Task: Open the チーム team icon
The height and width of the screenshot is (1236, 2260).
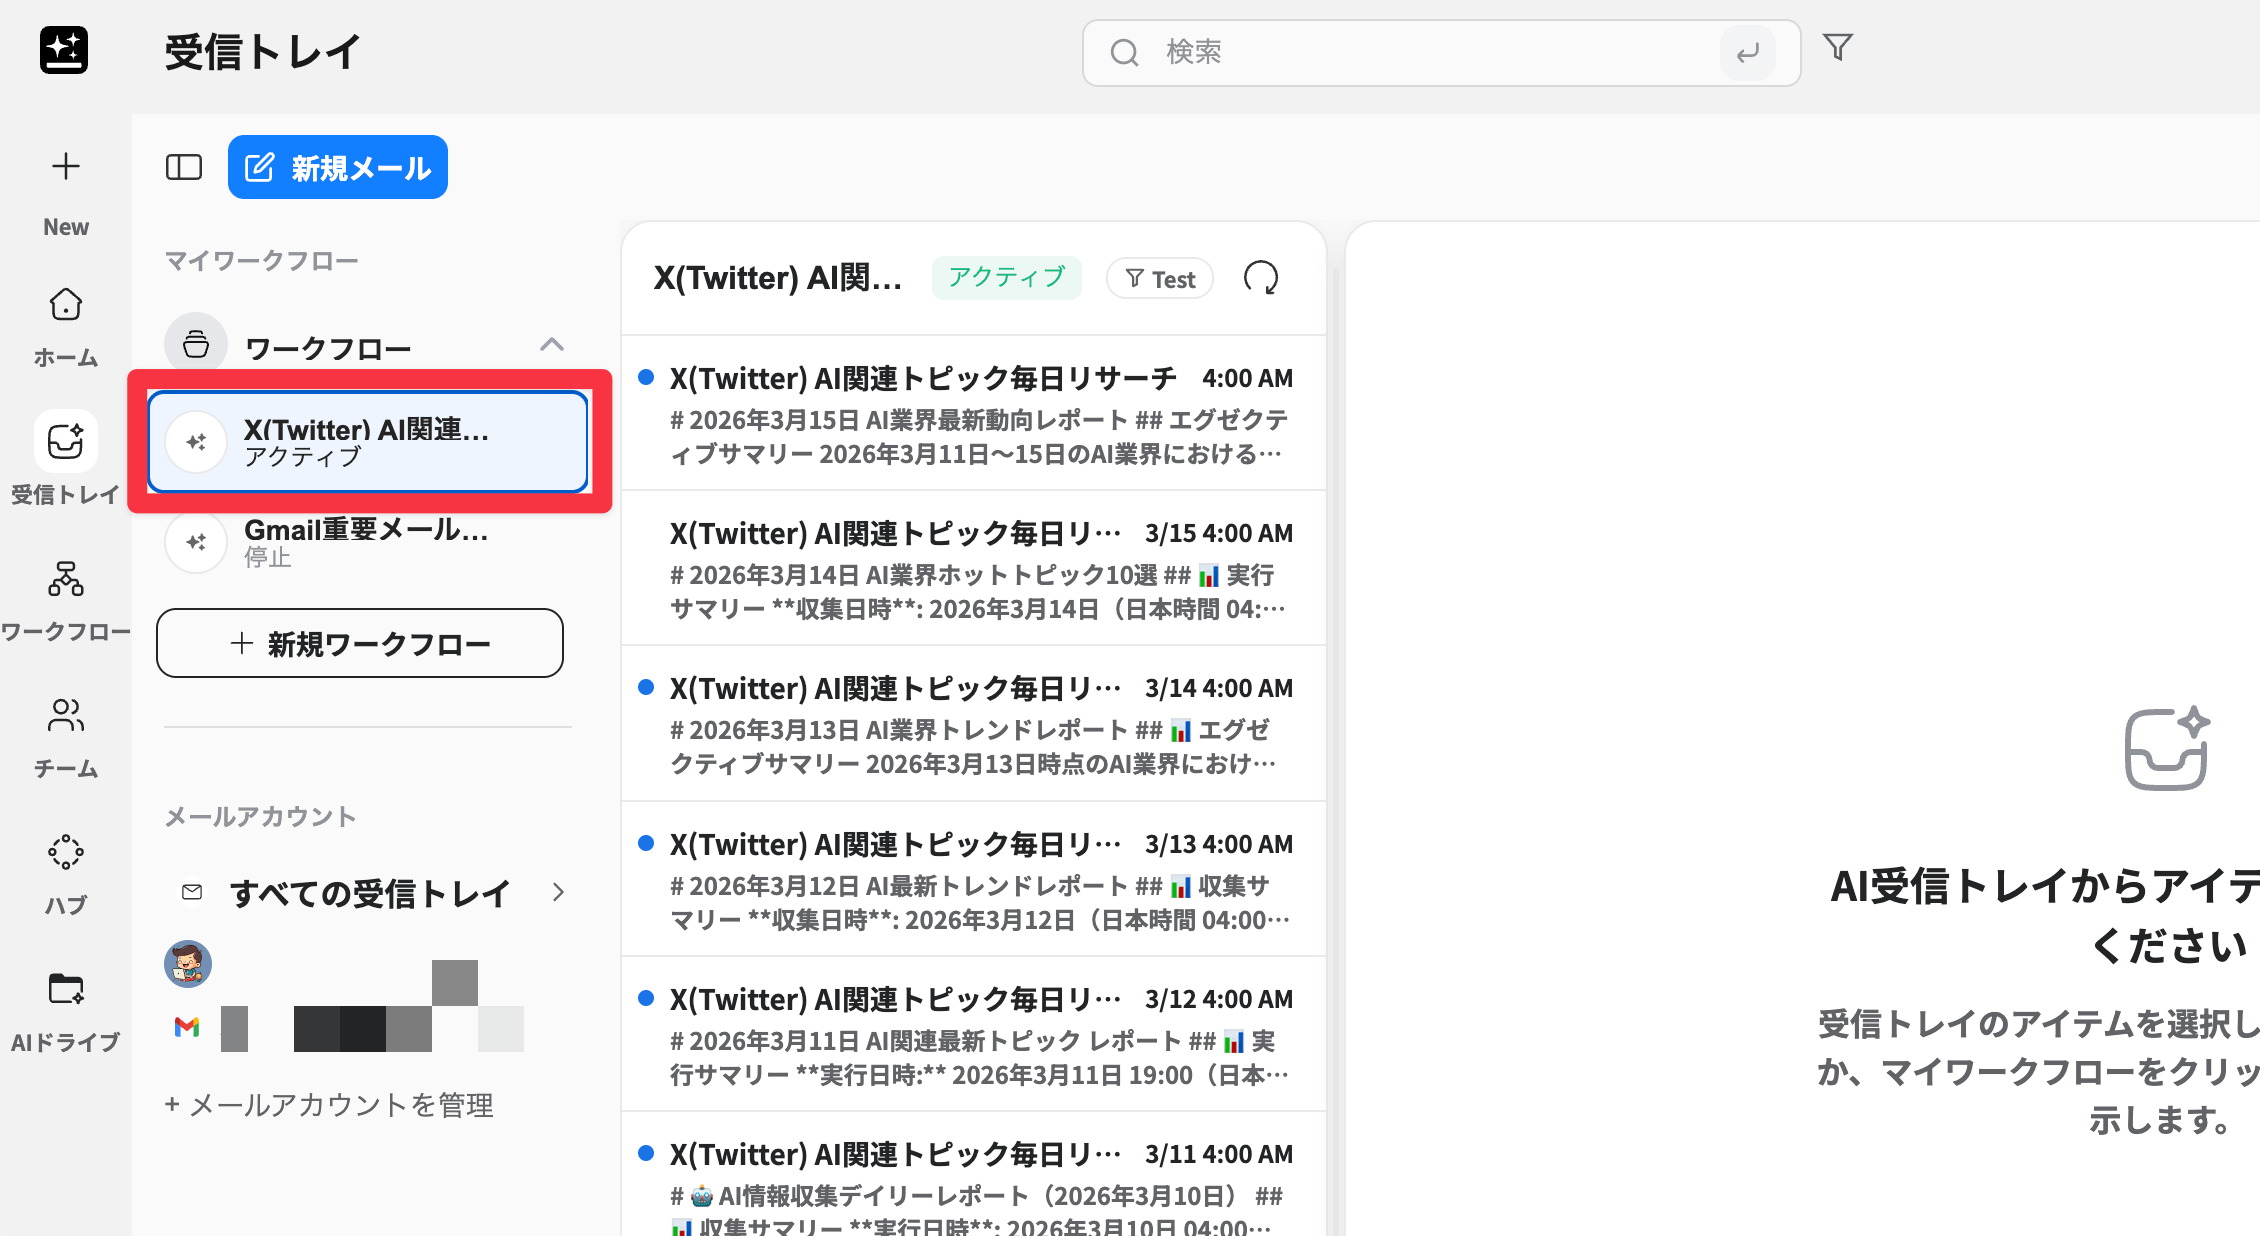Action: click(66, 716)
